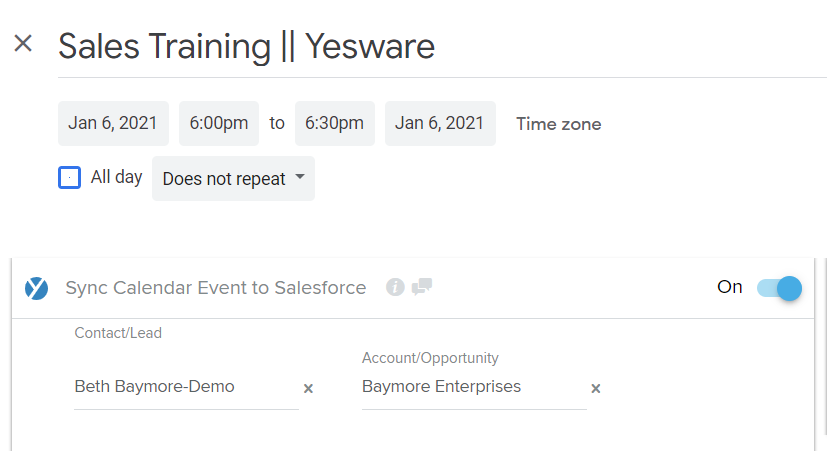This screenshot has height=451, width=827.
Task: Click the Account/Opportunity field Baymore Enterprises
Action: coord(474,387)
